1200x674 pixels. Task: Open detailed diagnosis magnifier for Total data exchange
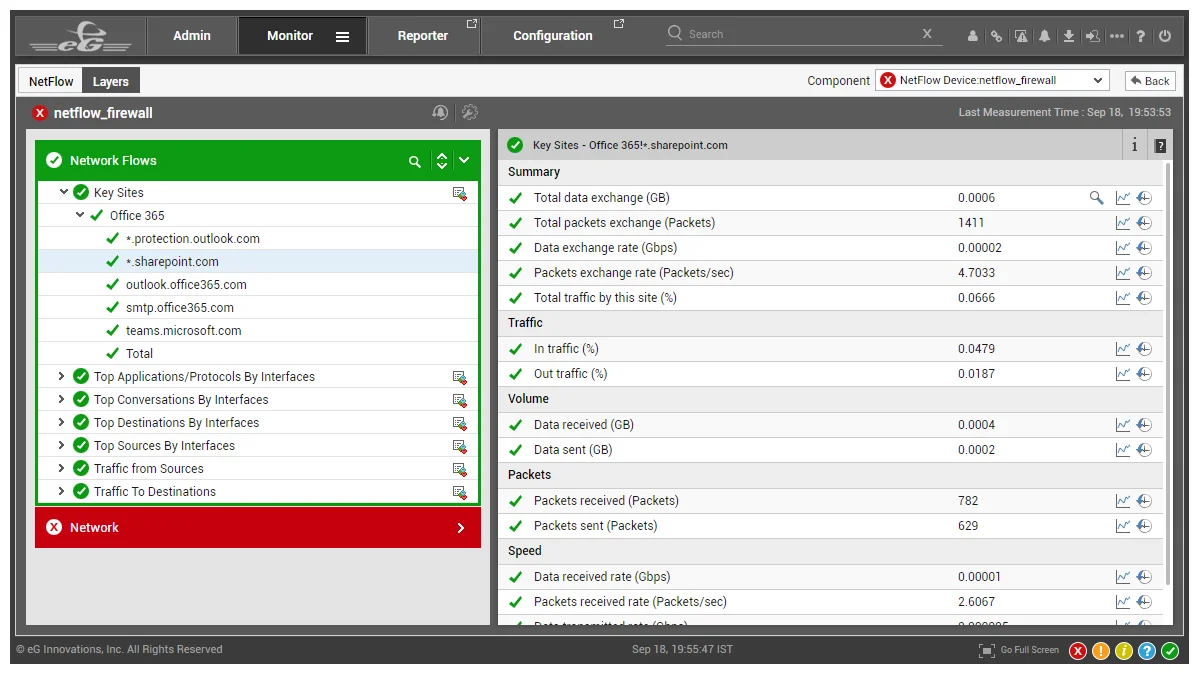pyautogui.click(x=1096, y=198)
